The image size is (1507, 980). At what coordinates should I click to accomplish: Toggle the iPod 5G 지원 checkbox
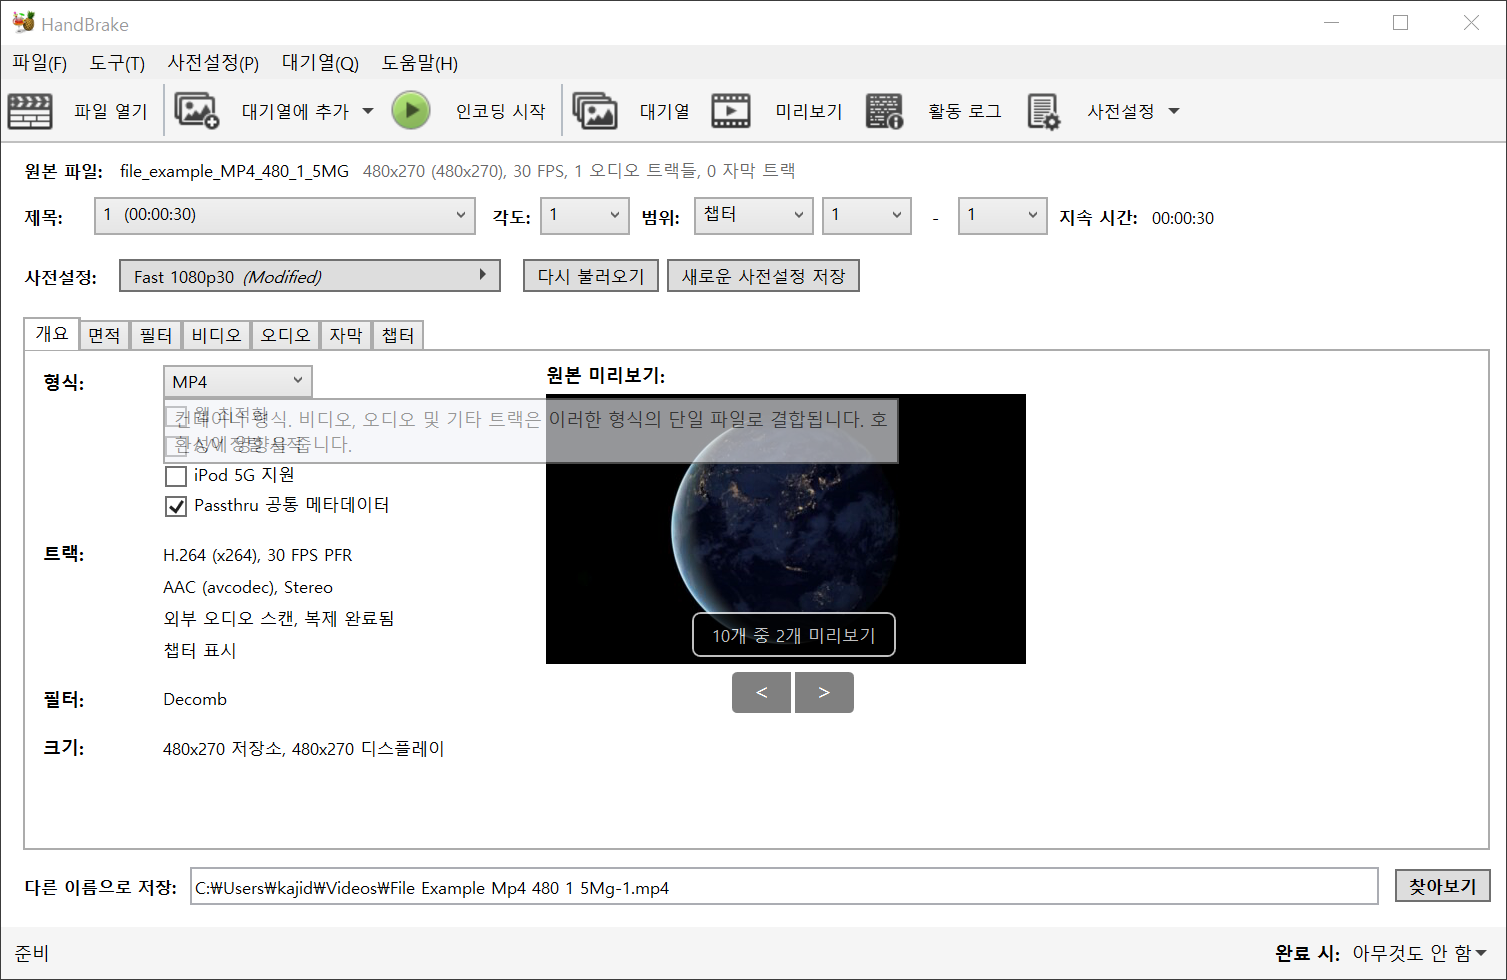click(x=176, y=476)
